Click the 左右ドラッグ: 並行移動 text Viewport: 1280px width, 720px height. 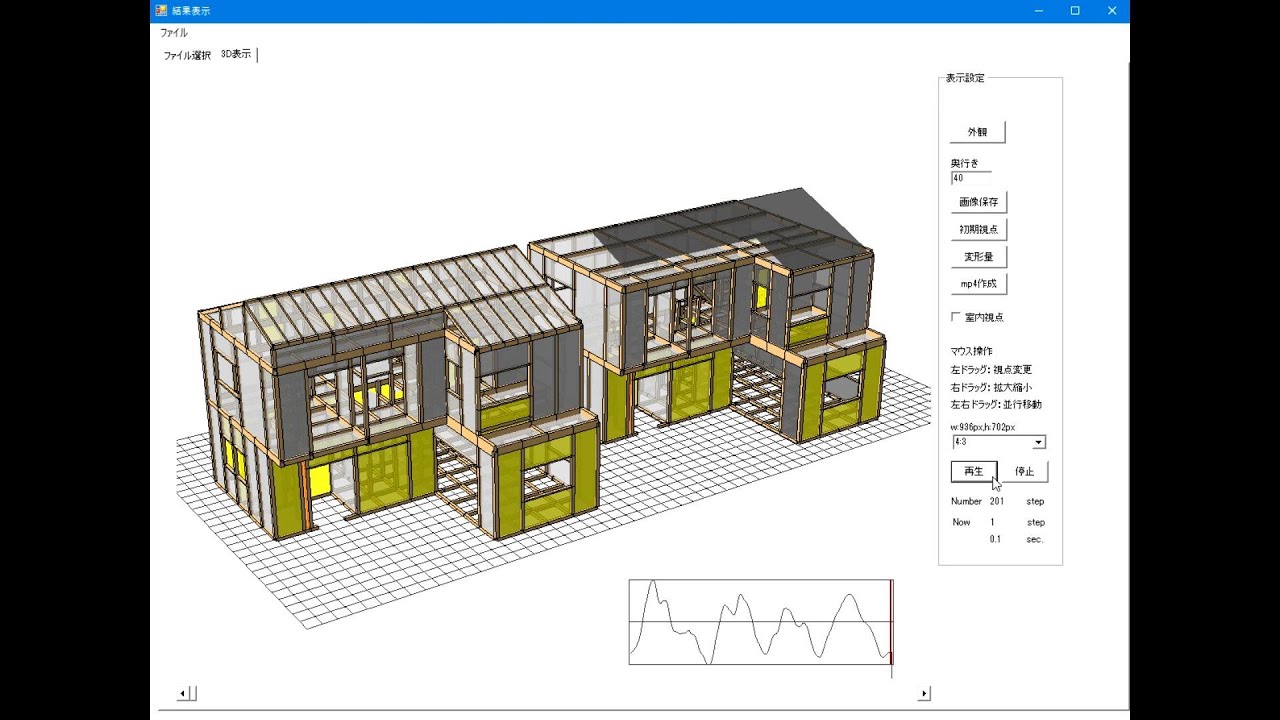tap(996, 405)
